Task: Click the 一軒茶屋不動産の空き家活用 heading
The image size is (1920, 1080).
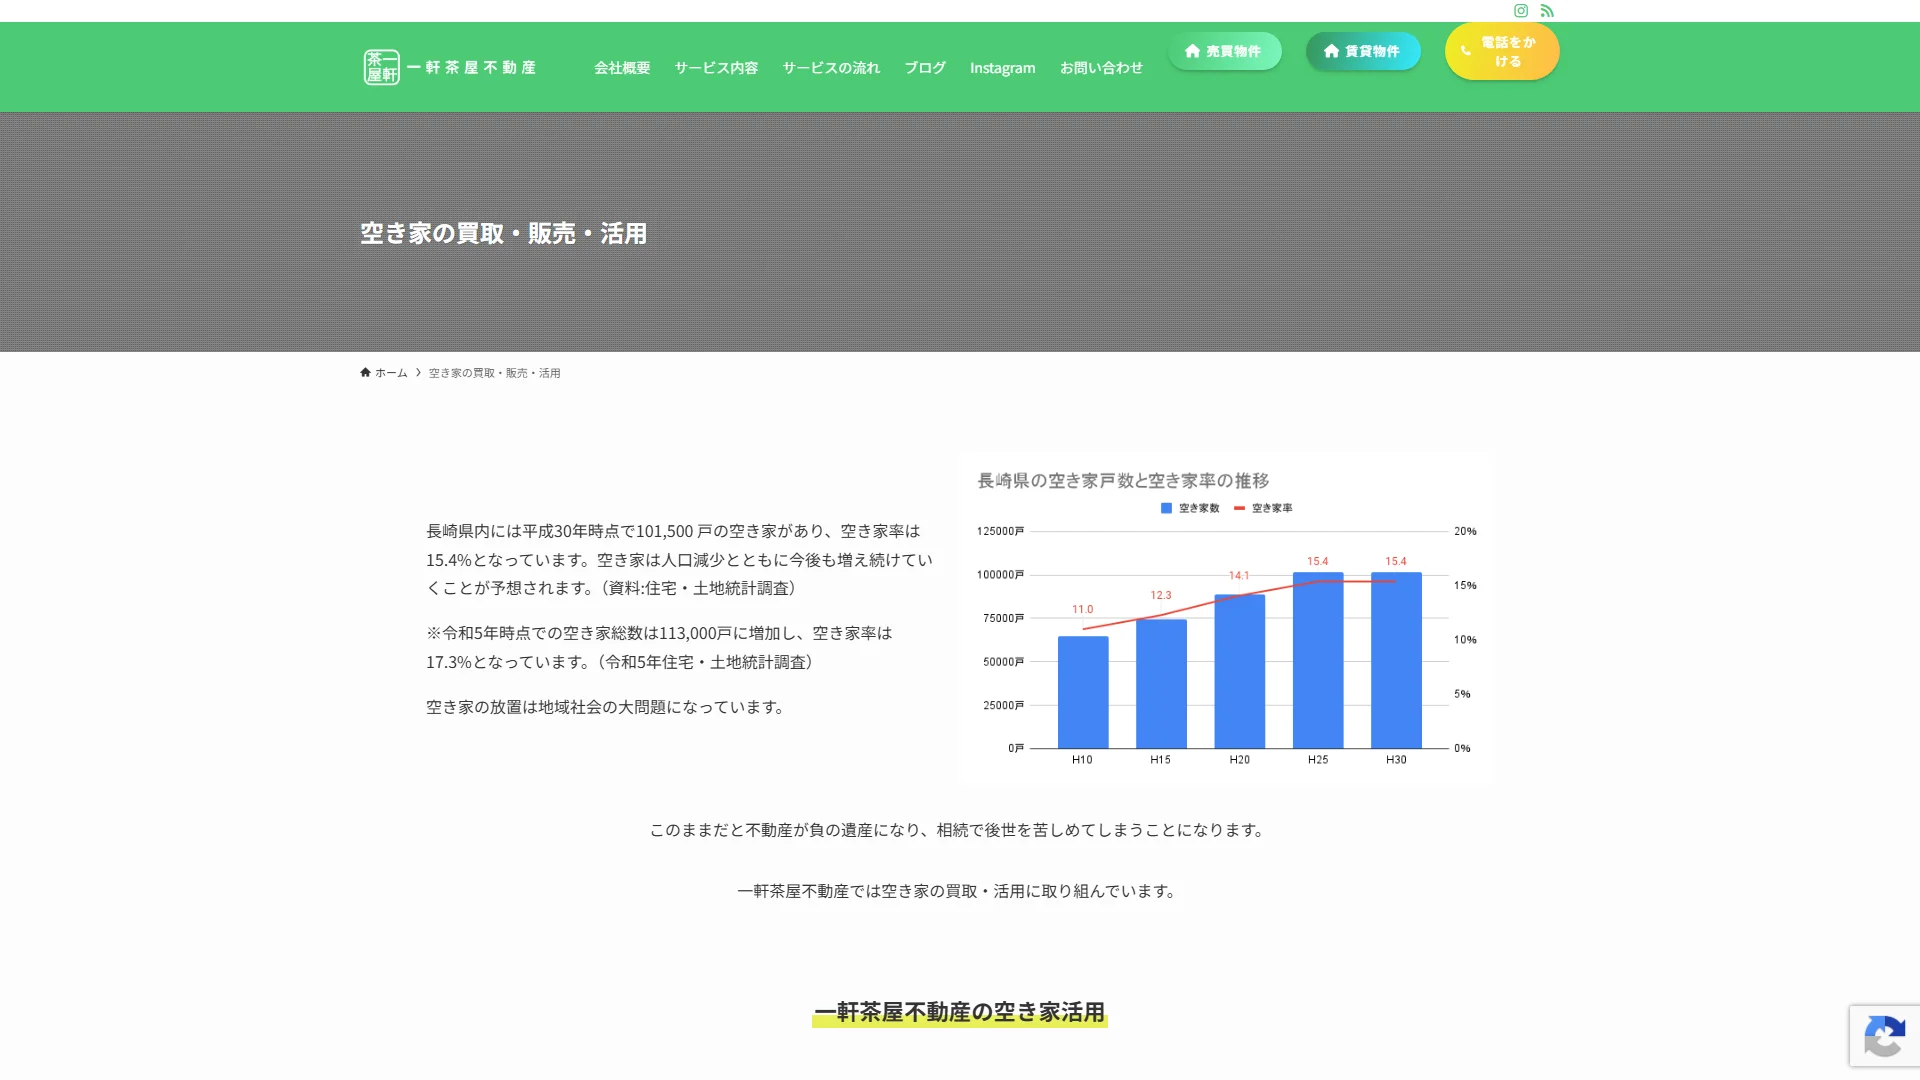Action: pyautogui.click(x=959, y=1012)
